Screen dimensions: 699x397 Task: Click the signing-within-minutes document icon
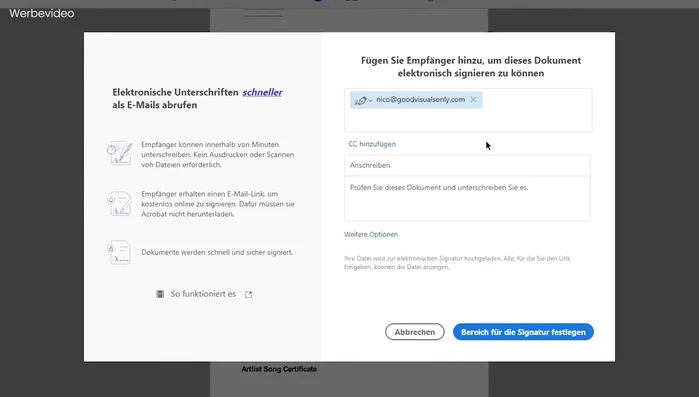[119, 153]
